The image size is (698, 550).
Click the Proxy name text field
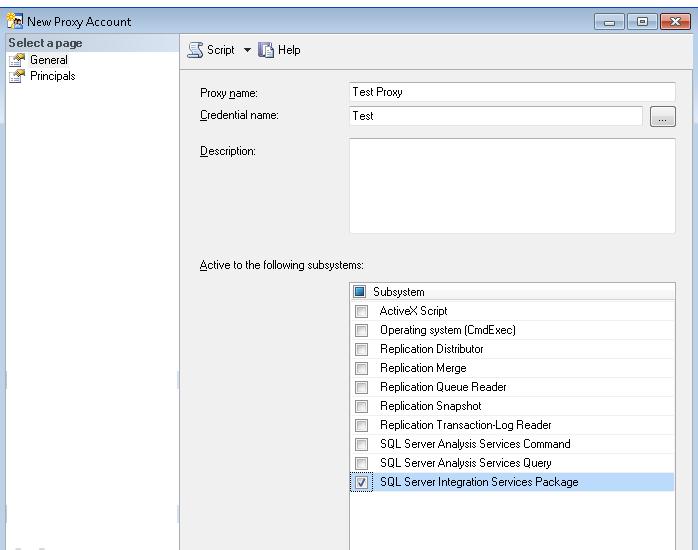click(511, 92)
